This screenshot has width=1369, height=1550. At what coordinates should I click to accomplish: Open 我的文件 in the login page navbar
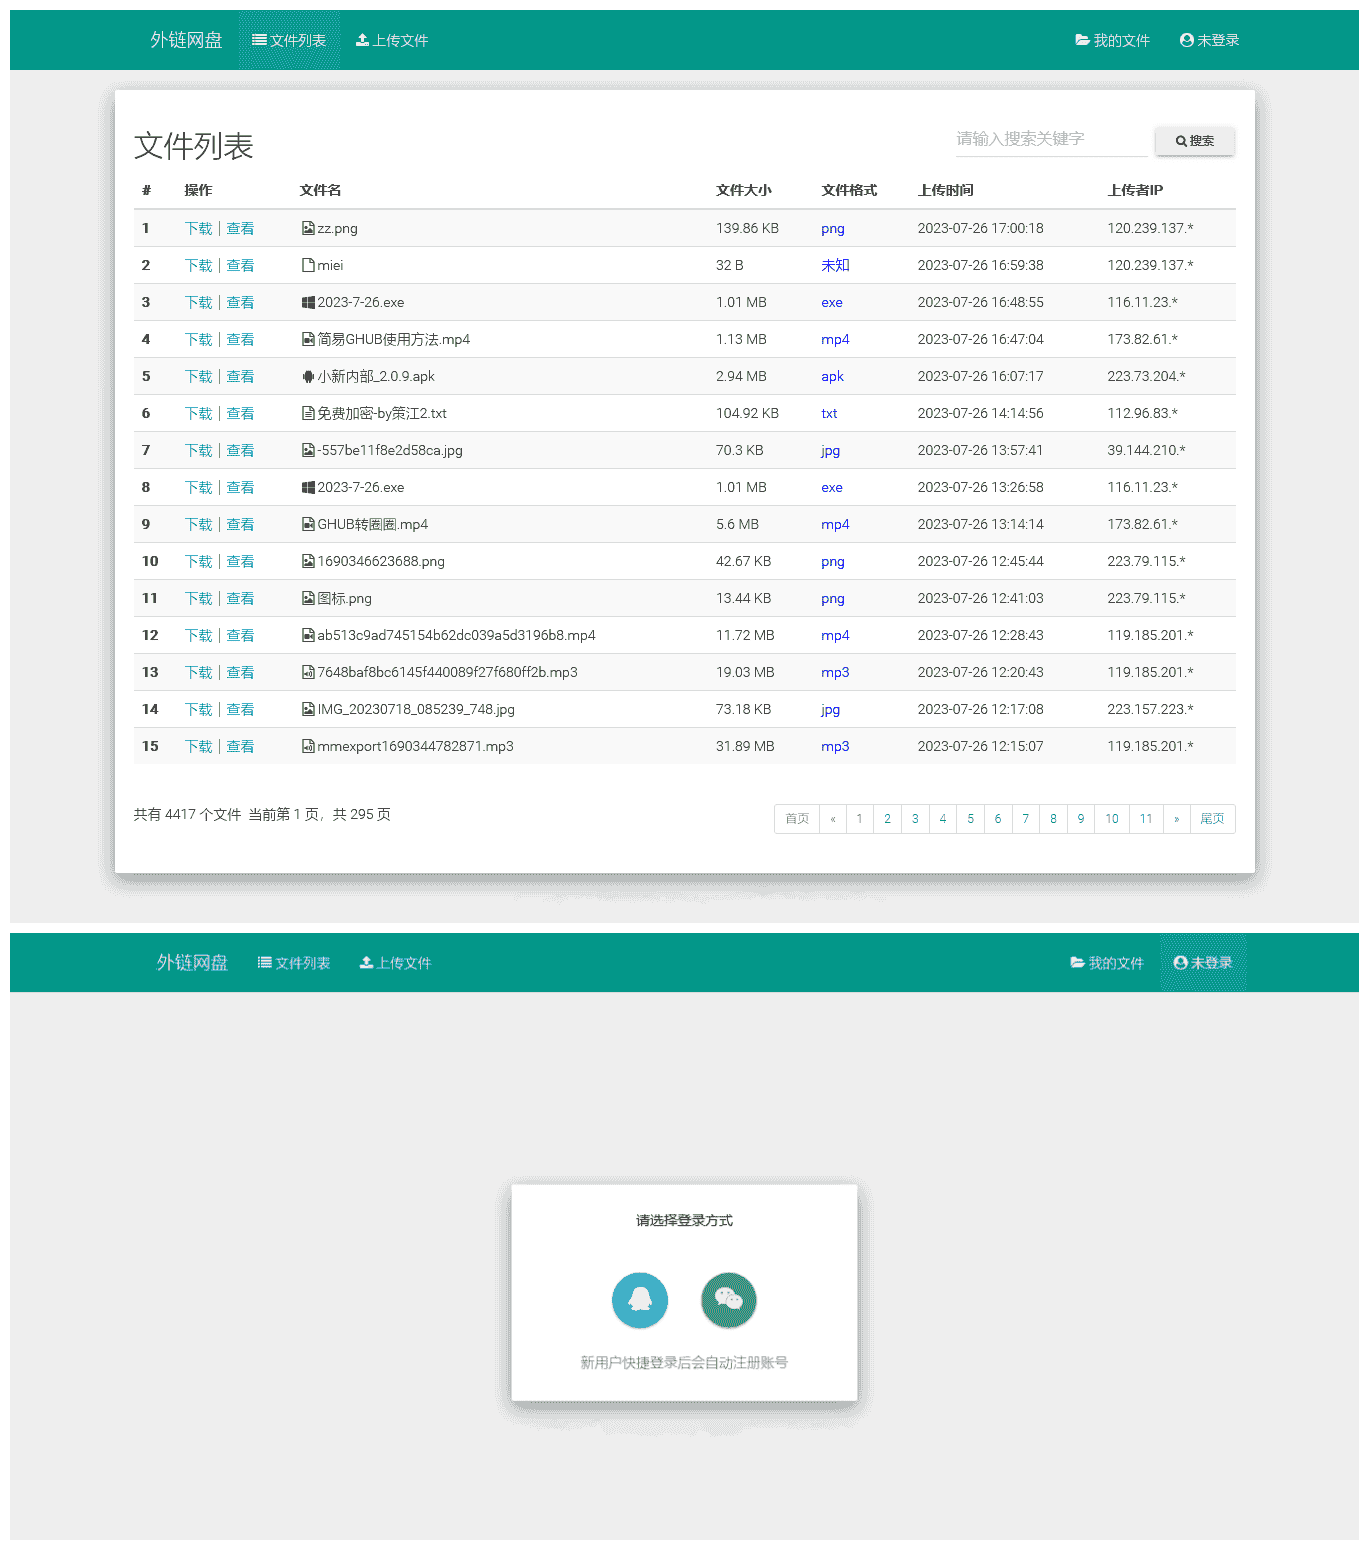point(1107,963)
